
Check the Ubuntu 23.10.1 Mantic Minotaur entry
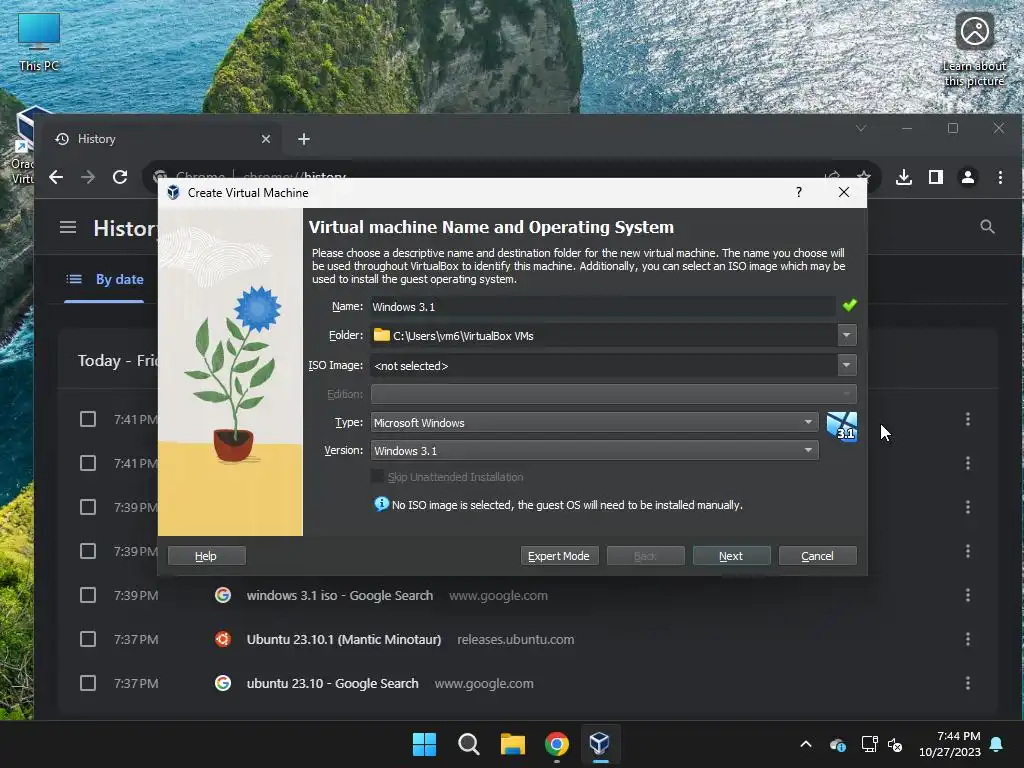[88, 639]
